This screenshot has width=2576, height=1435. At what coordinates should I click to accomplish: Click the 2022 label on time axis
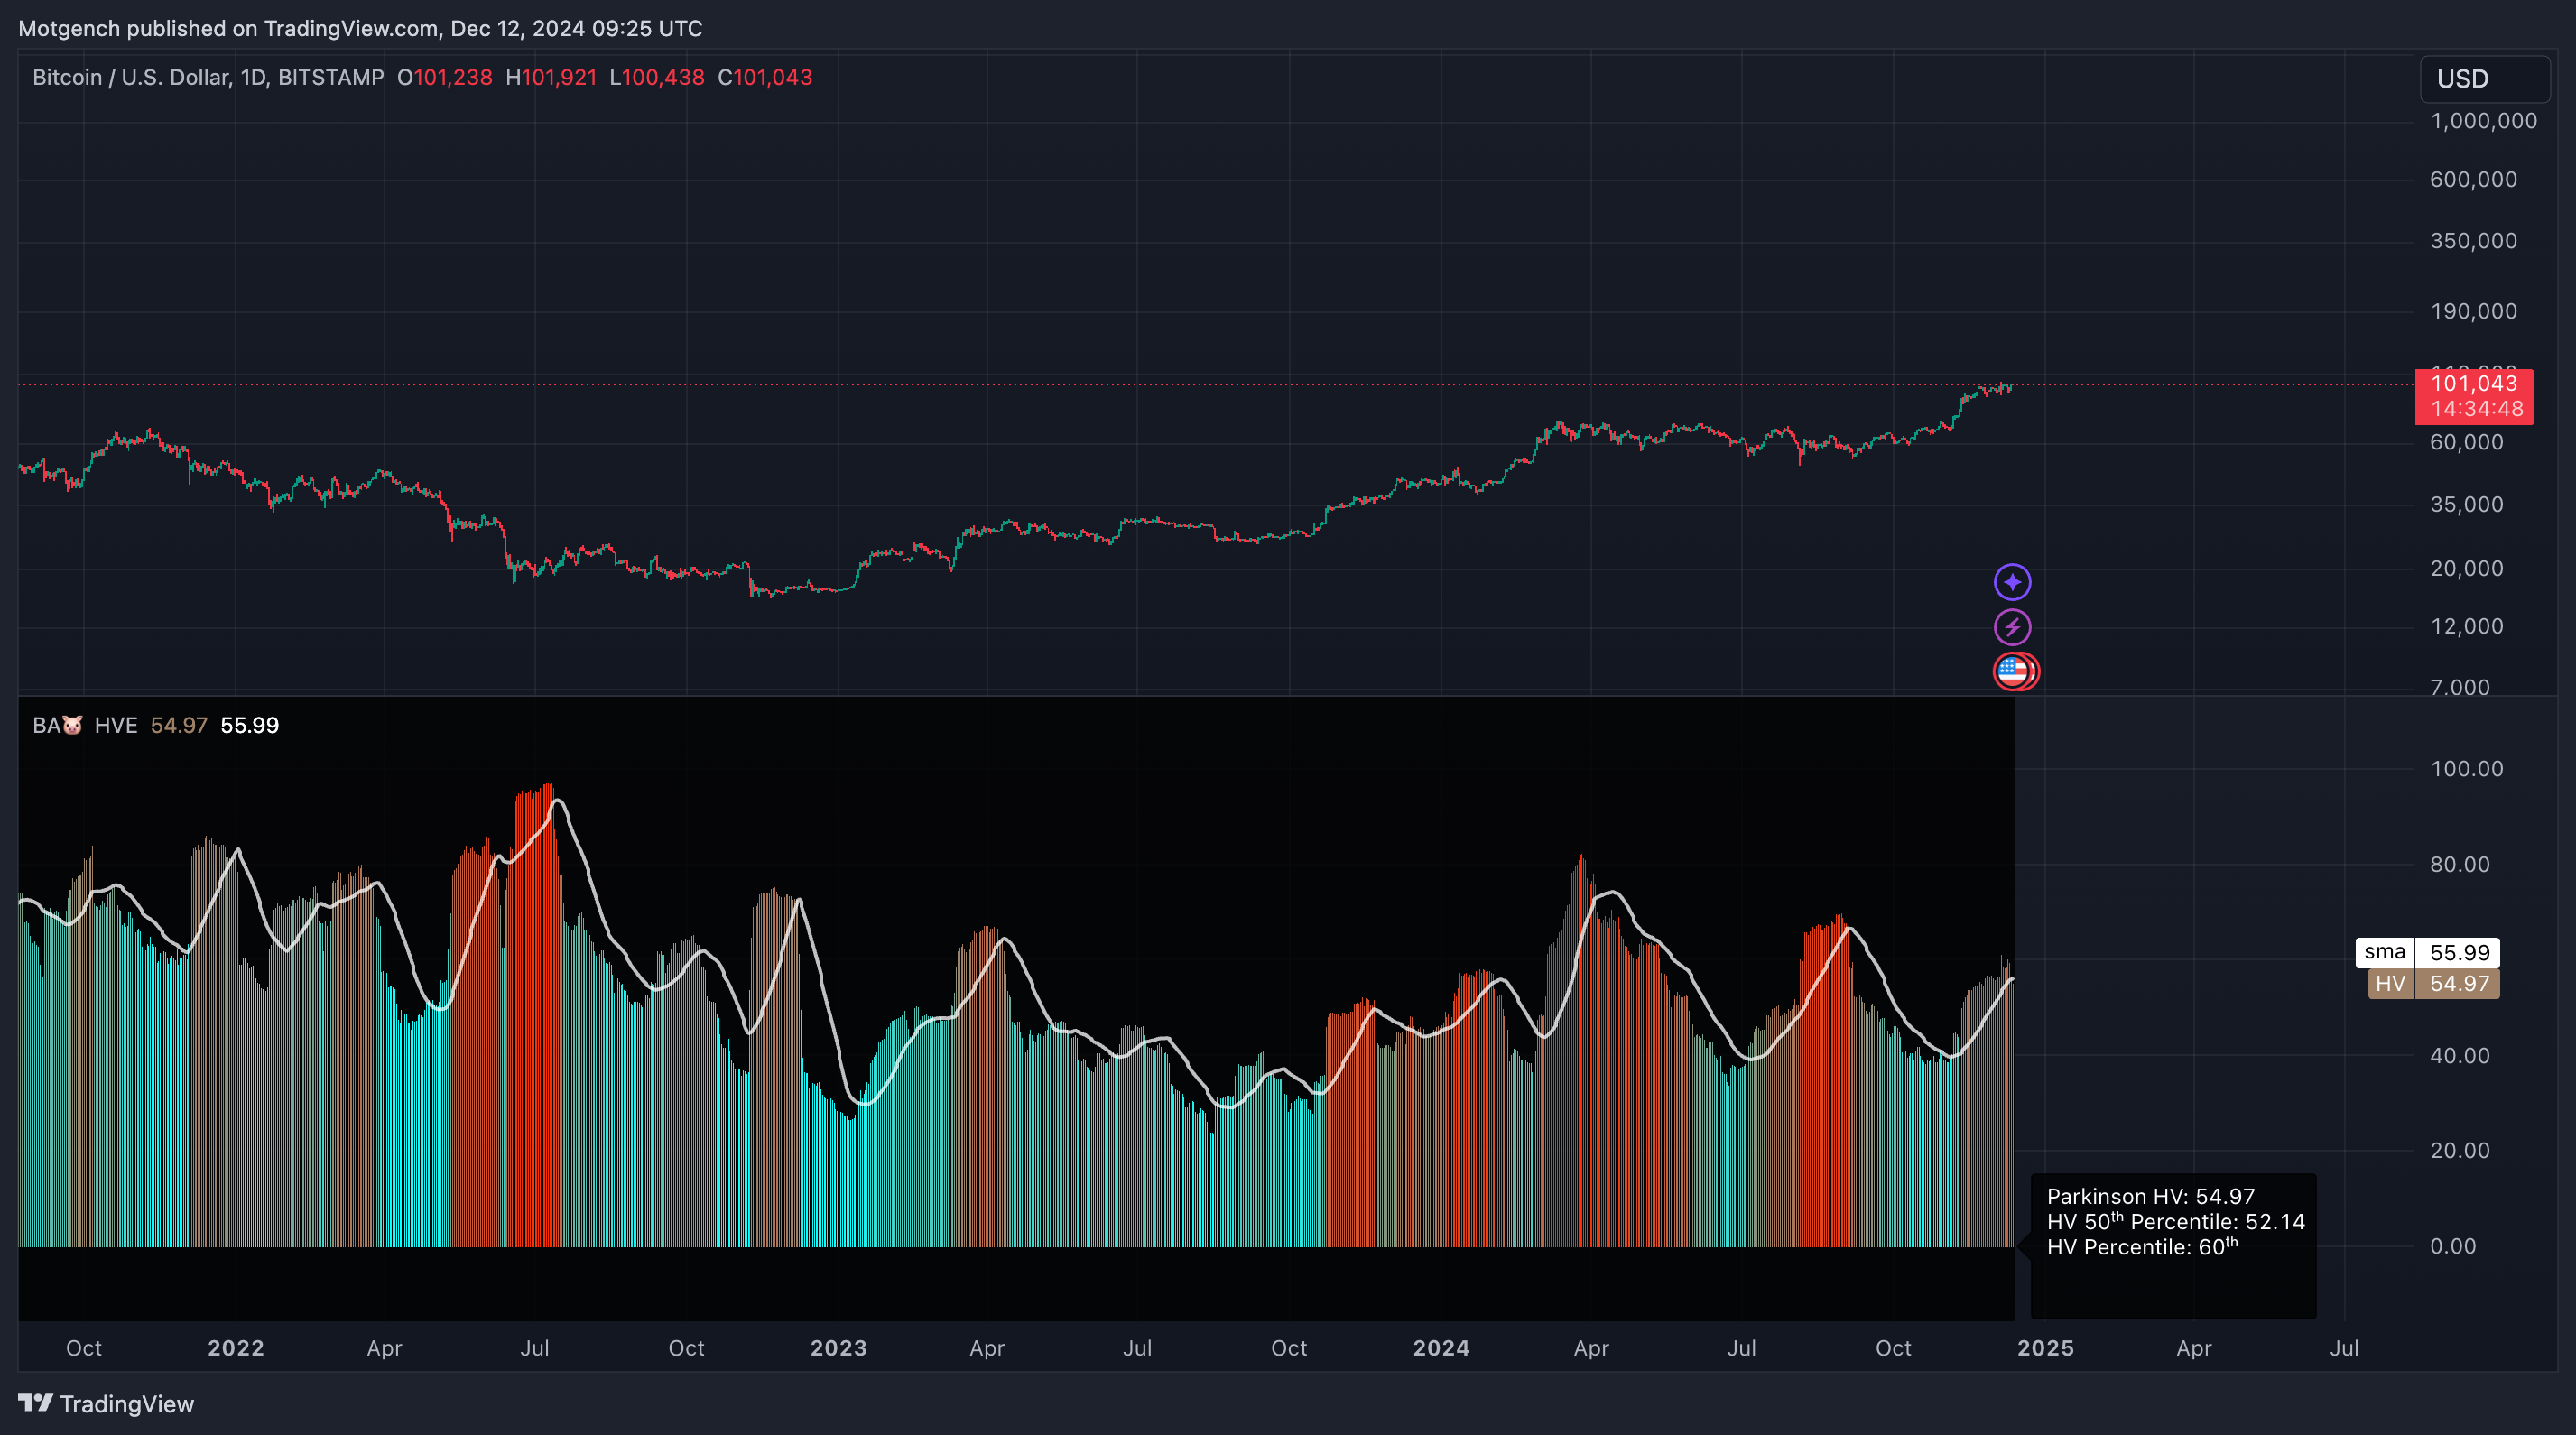pos(236,1348)
